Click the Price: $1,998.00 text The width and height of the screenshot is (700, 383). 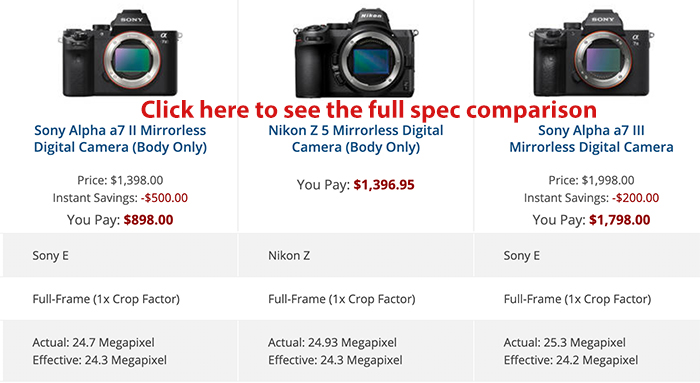pos(591,180)
